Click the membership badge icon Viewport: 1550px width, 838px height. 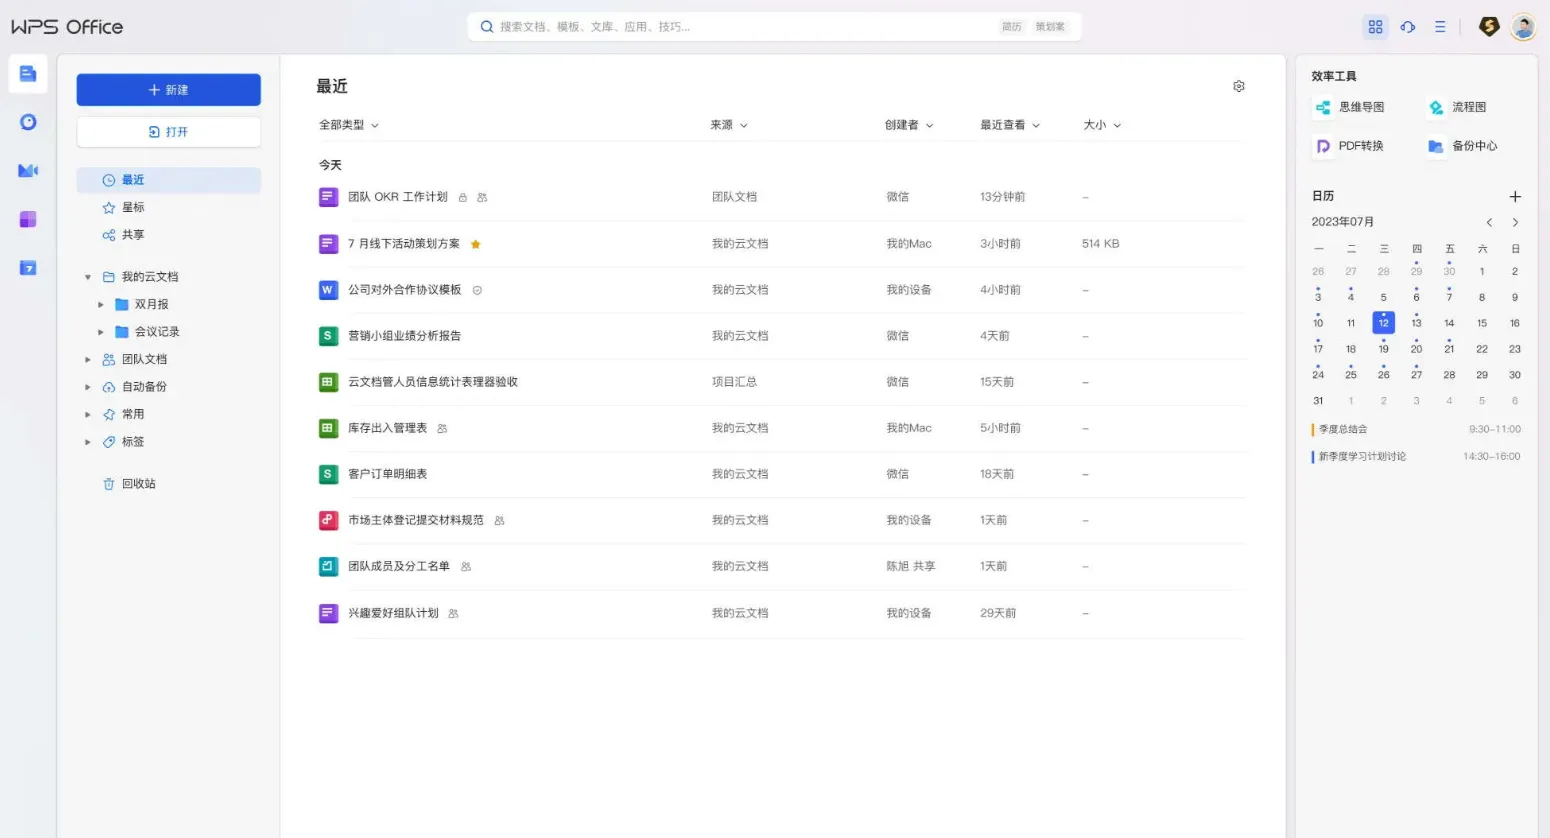pyautogui.click(x=1489, y=27)
